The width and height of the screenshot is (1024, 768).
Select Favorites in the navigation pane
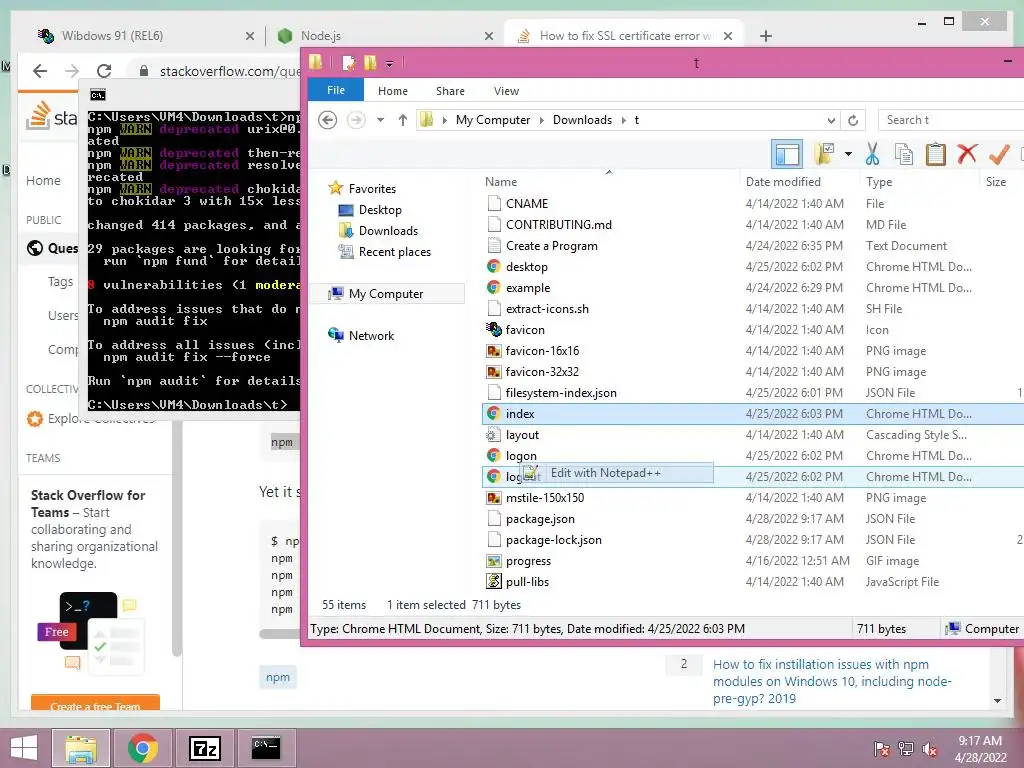[x=372, y=189]
